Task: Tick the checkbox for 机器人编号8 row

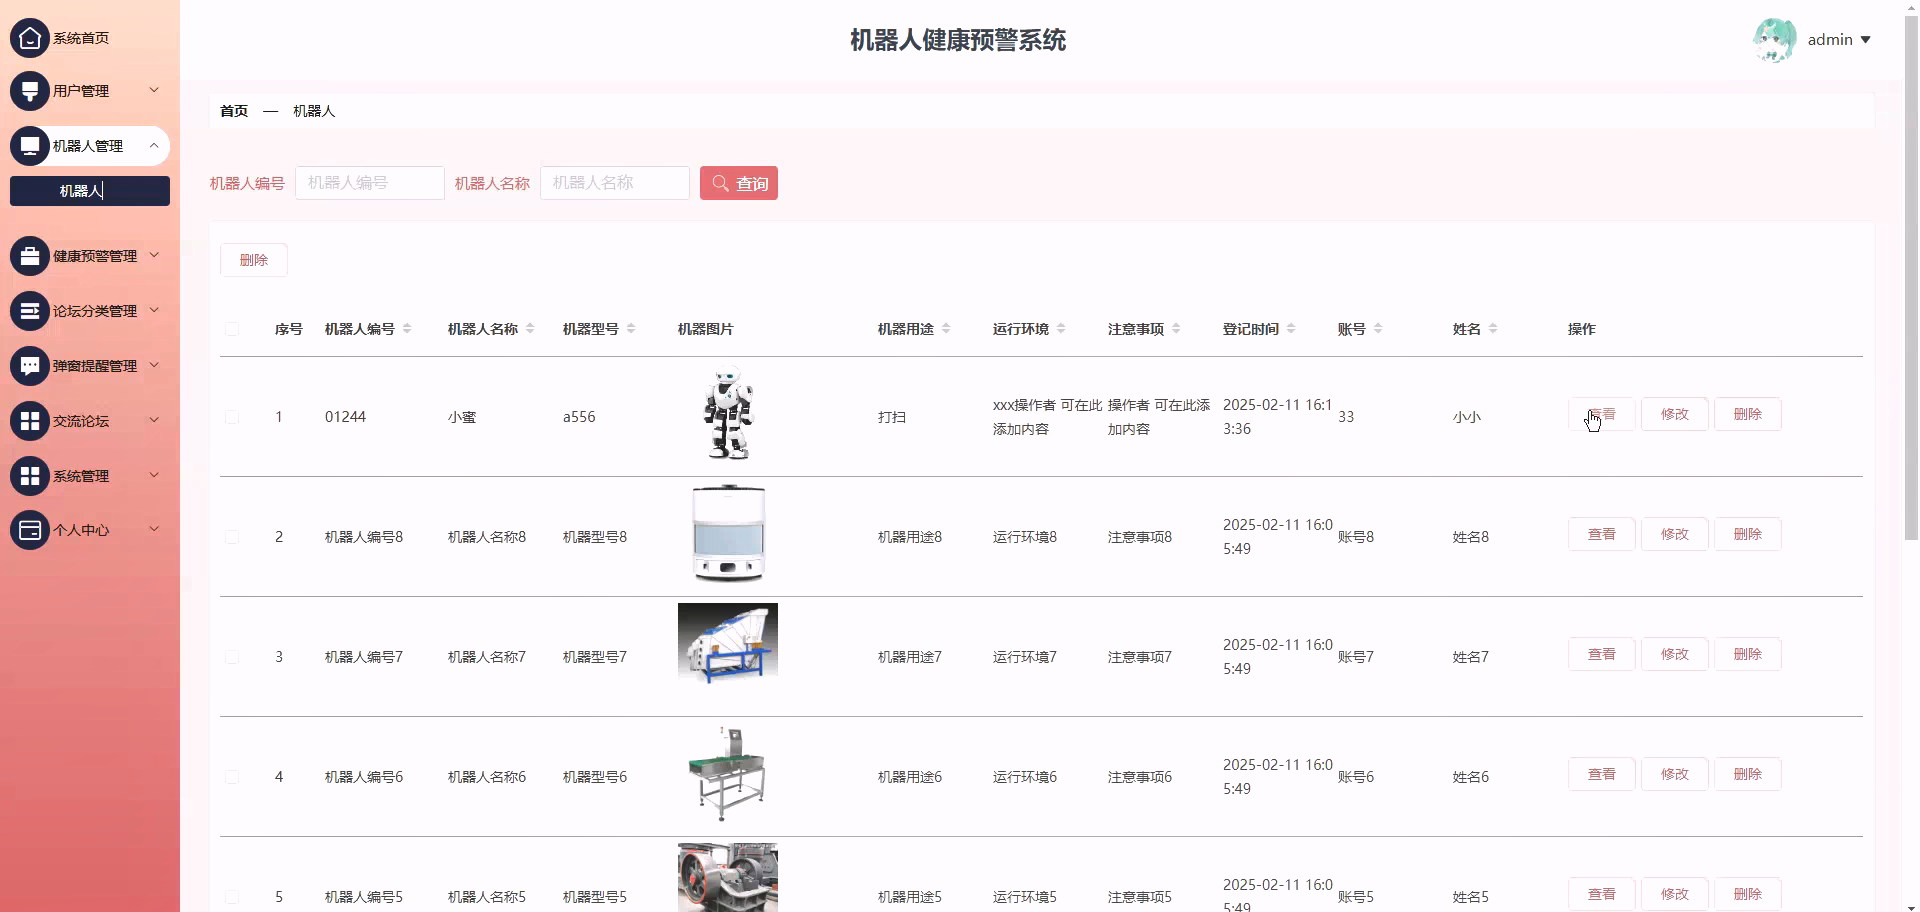Action: [232, 537]
